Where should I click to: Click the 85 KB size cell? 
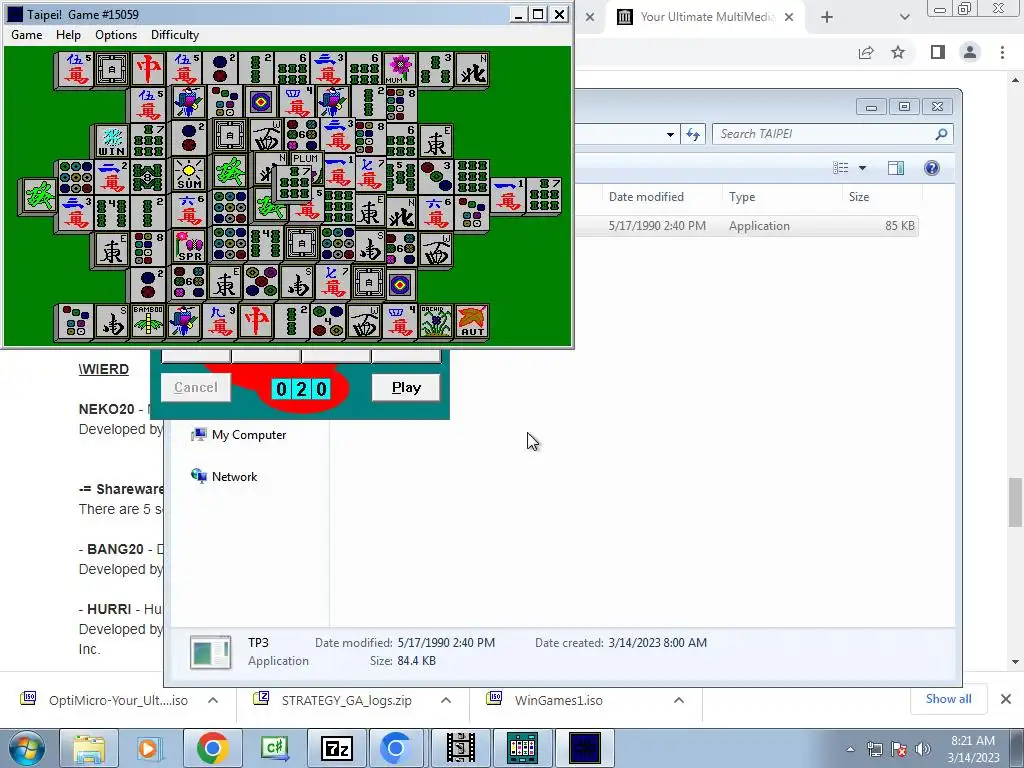899,226
